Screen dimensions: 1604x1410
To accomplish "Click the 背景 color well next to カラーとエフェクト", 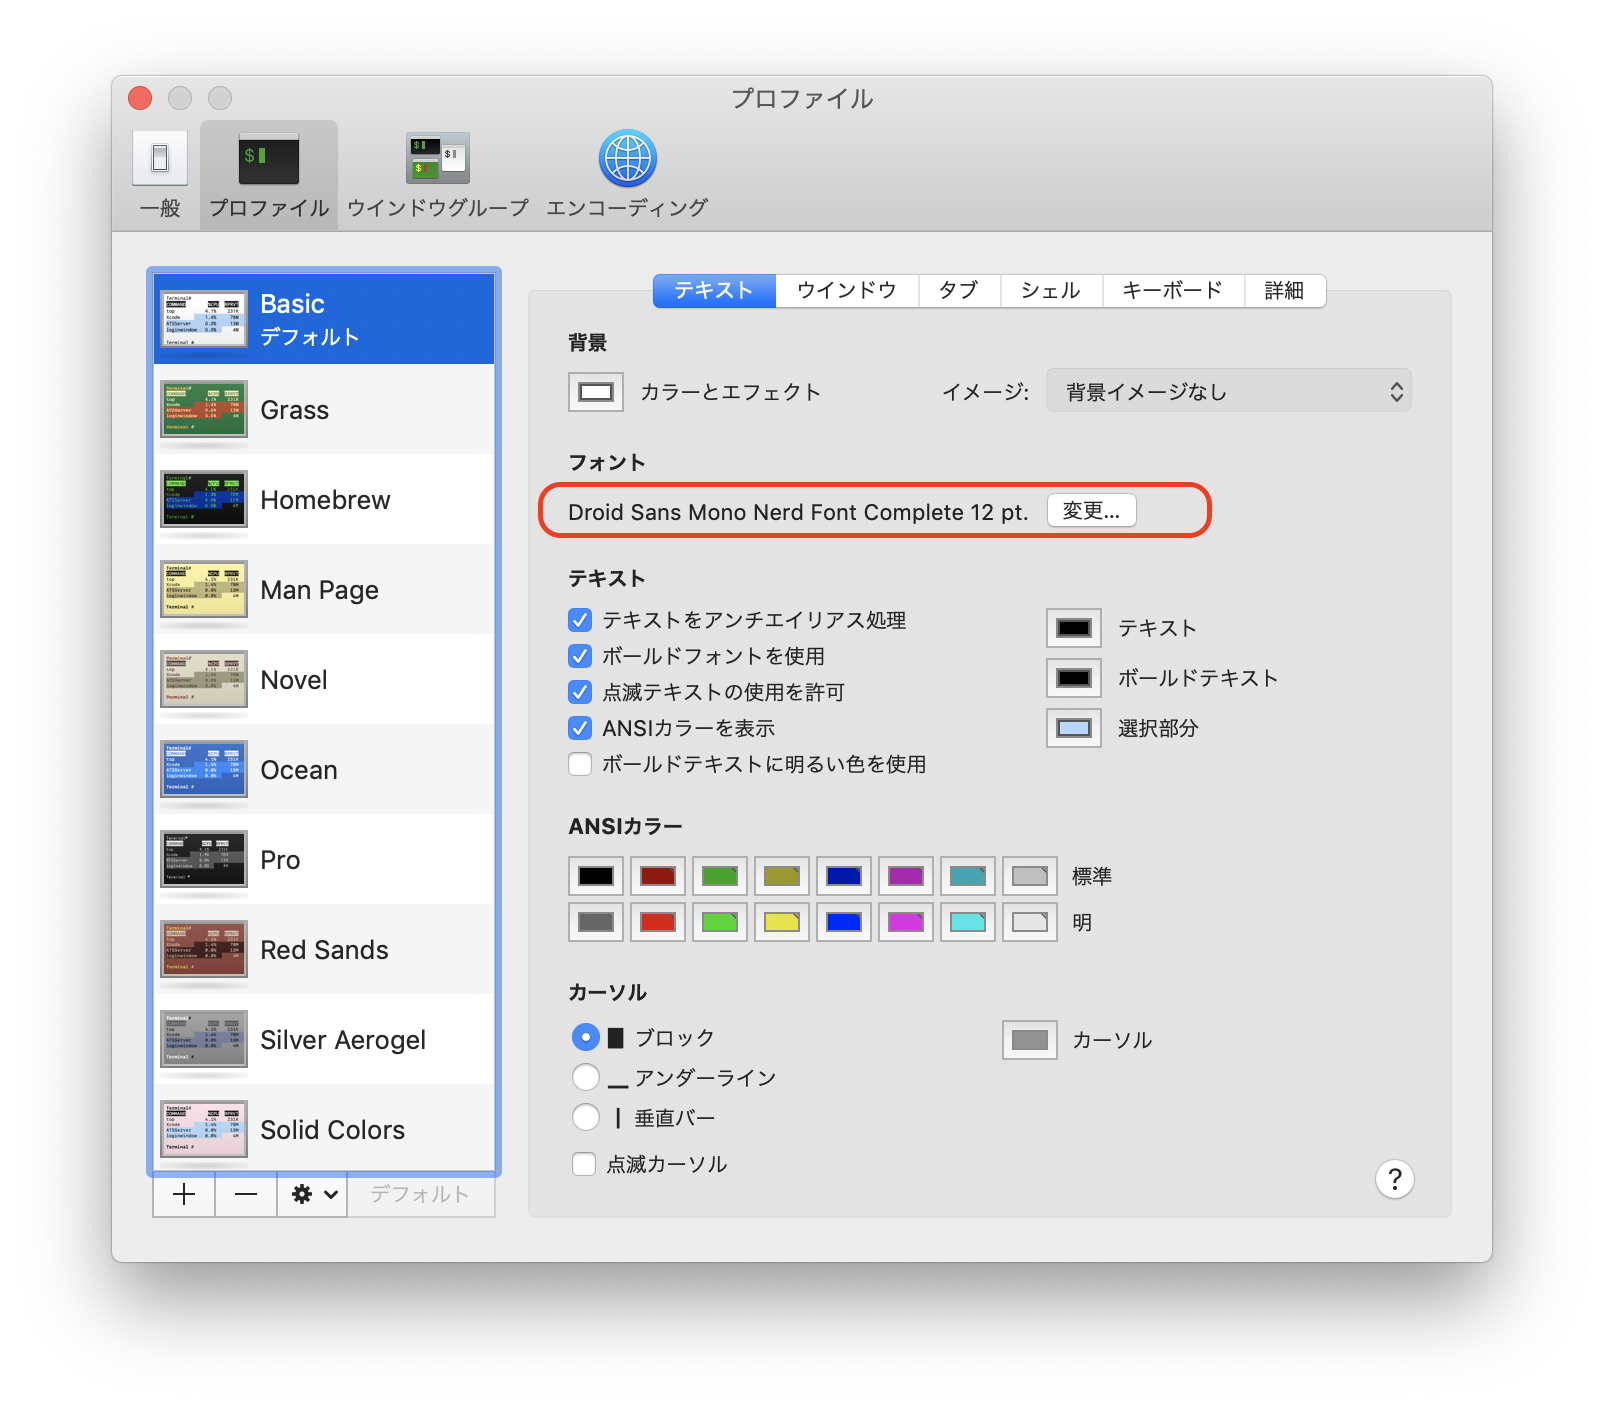I will click(x=595, y=391).
